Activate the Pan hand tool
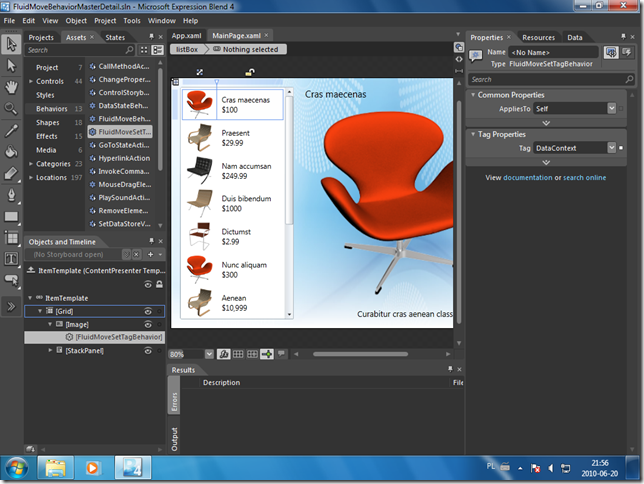Viewport: 644px width, 484px height. pos(11,87)
